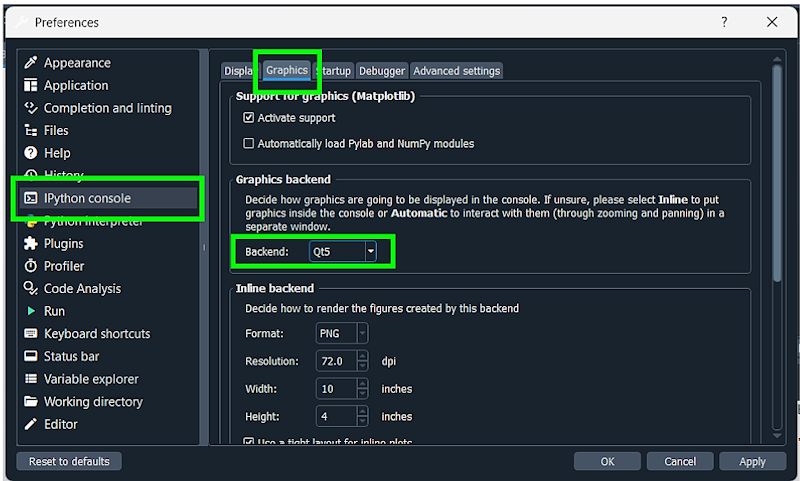Click the Height 4 input field
The width and height of the screenshot is (800, 481).
click(x=337, y=416)
